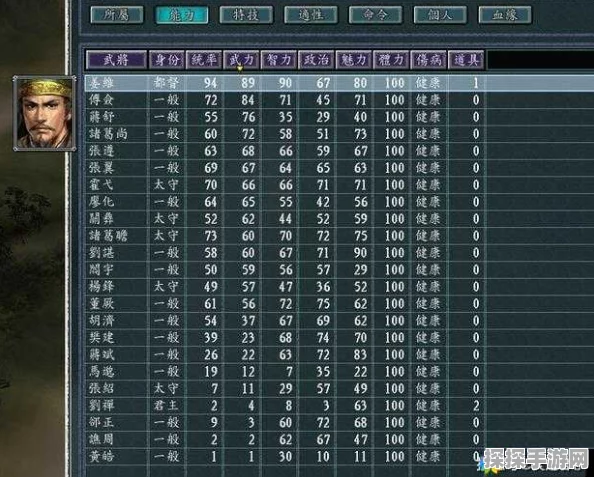Click 體力 100 in 諸葛瞻's row

pyautogui.click(x=394, y=236)
